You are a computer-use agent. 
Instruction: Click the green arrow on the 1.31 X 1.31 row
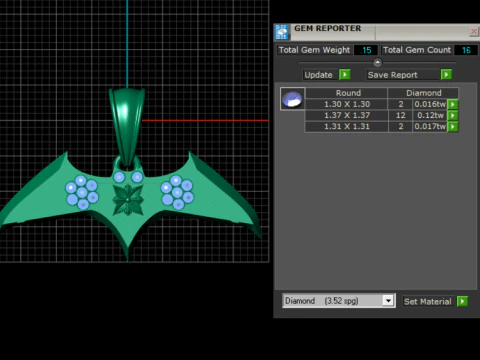[x=453, y=127]
